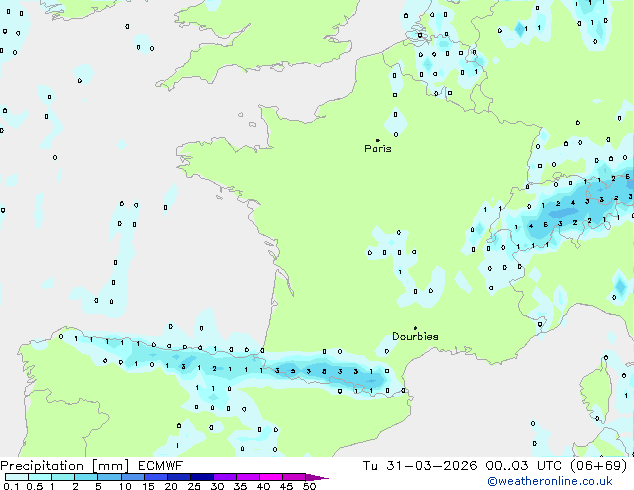
Task: Select the 5–10 mm light blue legend swatch
Action: (109, 477)
